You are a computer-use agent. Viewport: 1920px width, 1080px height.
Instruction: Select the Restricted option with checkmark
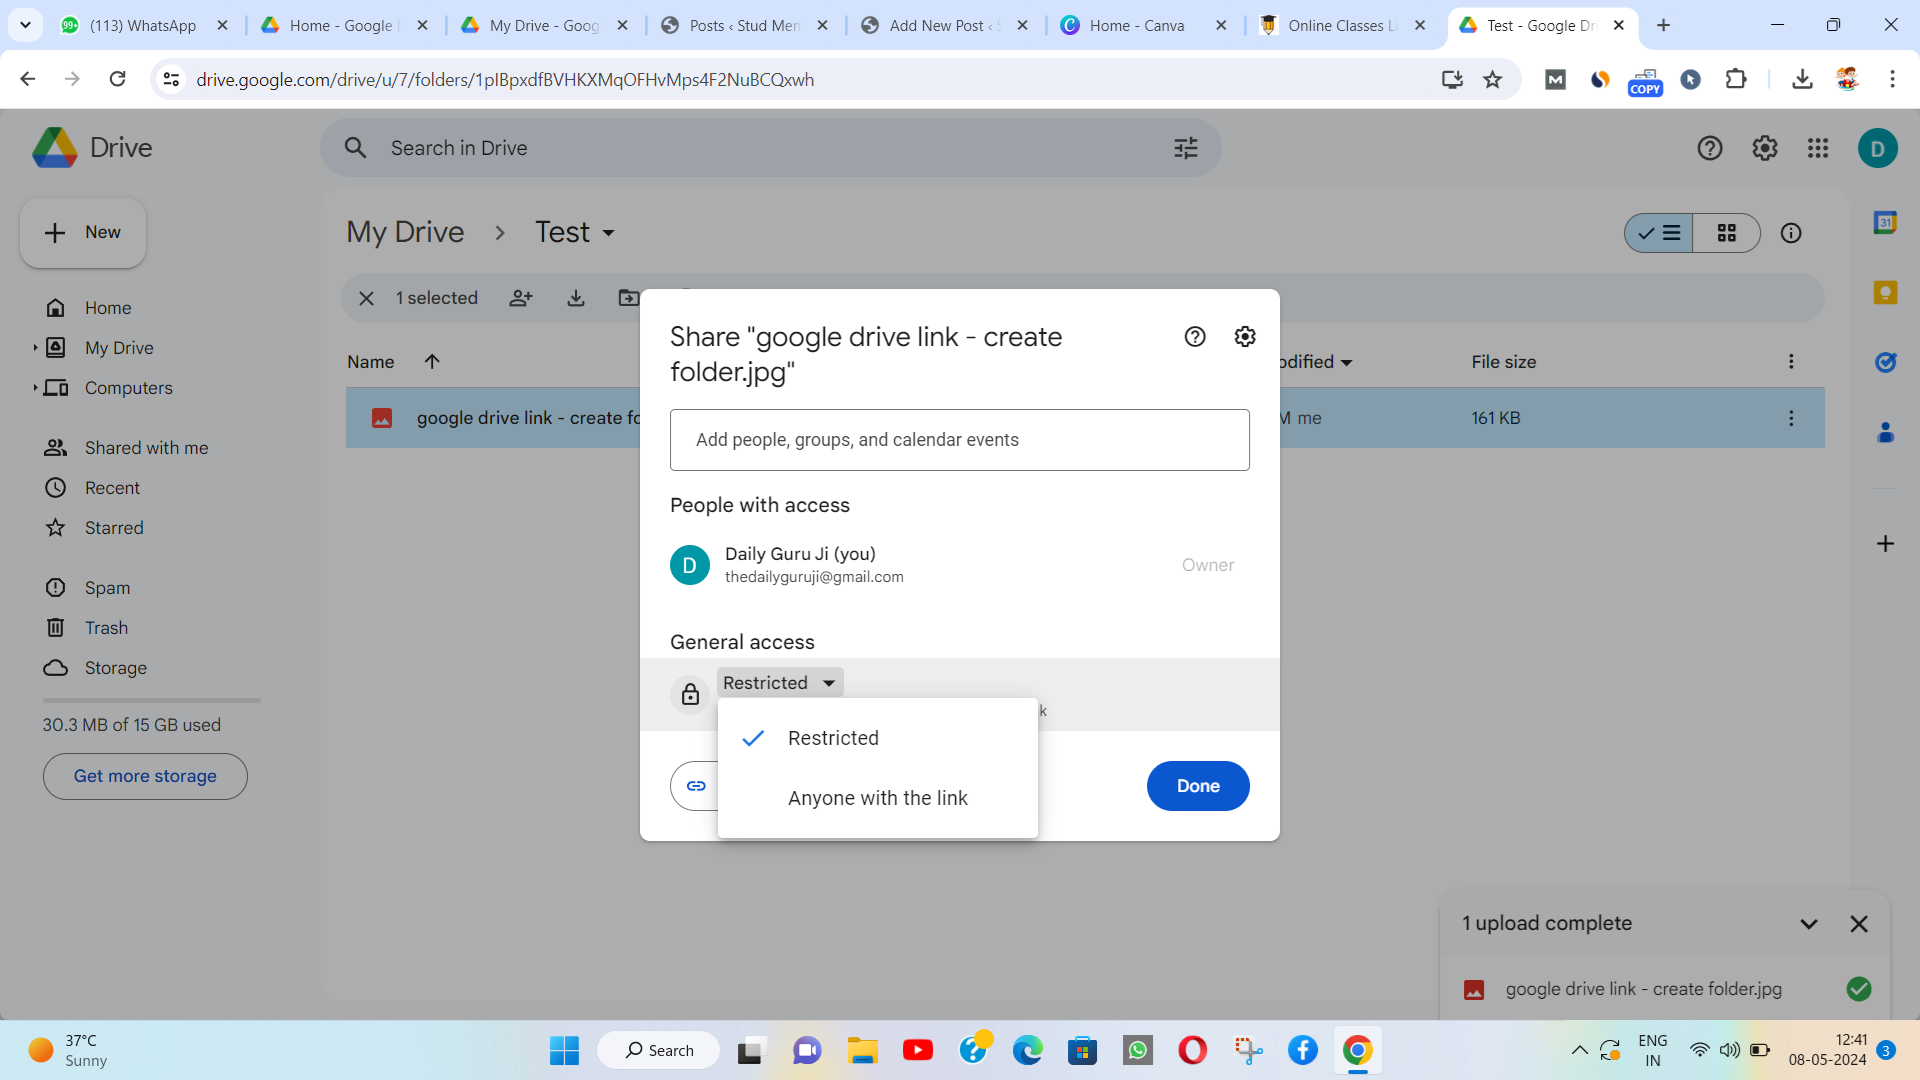[834, 738]
